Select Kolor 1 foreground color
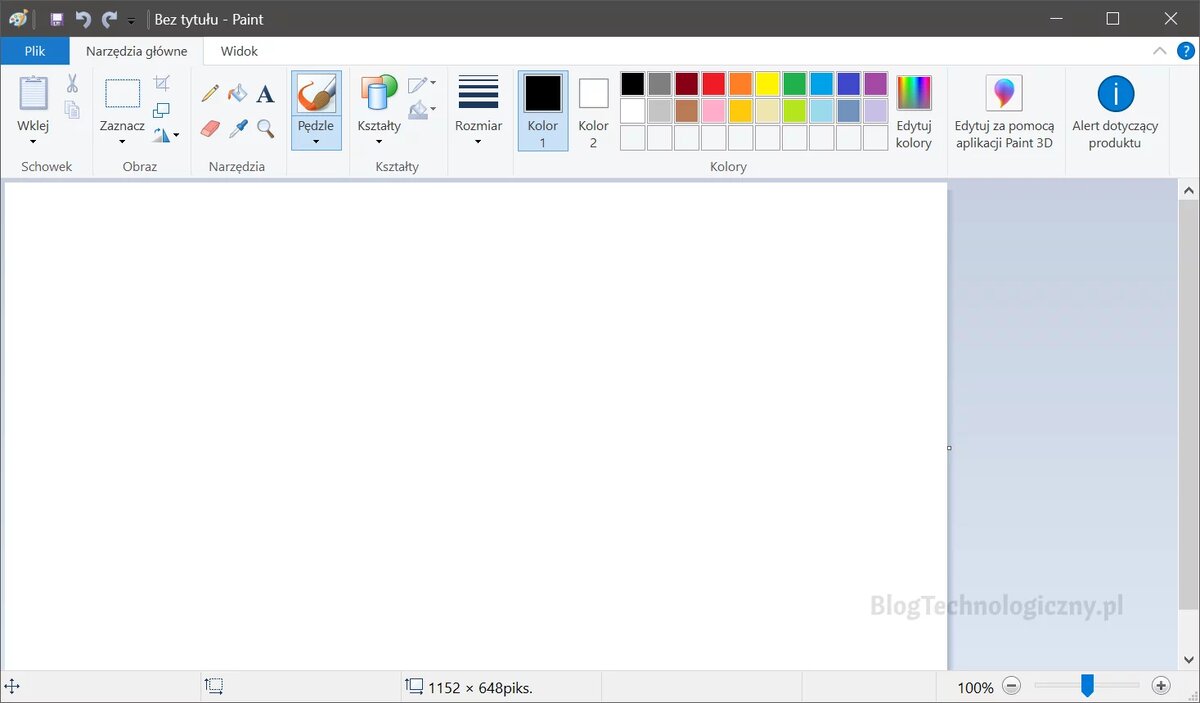 pyautogui.click(x=543, y=111)
